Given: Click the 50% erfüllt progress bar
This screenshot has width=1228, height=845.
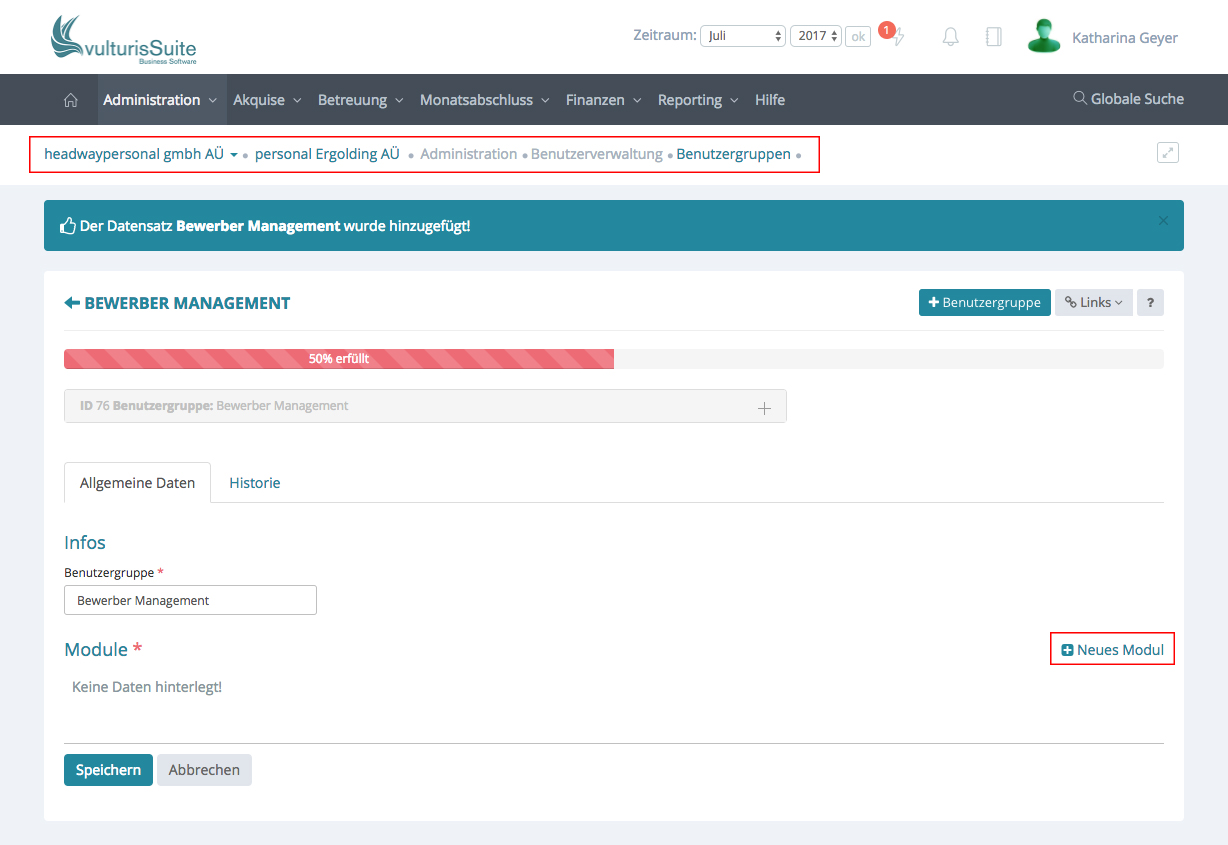Looking at the screenshot, I should click(x=339, y=359).
